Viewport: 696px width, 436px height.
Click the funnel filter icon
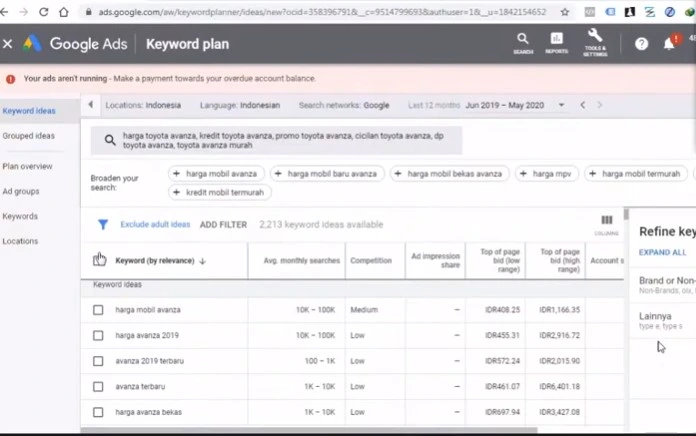pos(103,225)
